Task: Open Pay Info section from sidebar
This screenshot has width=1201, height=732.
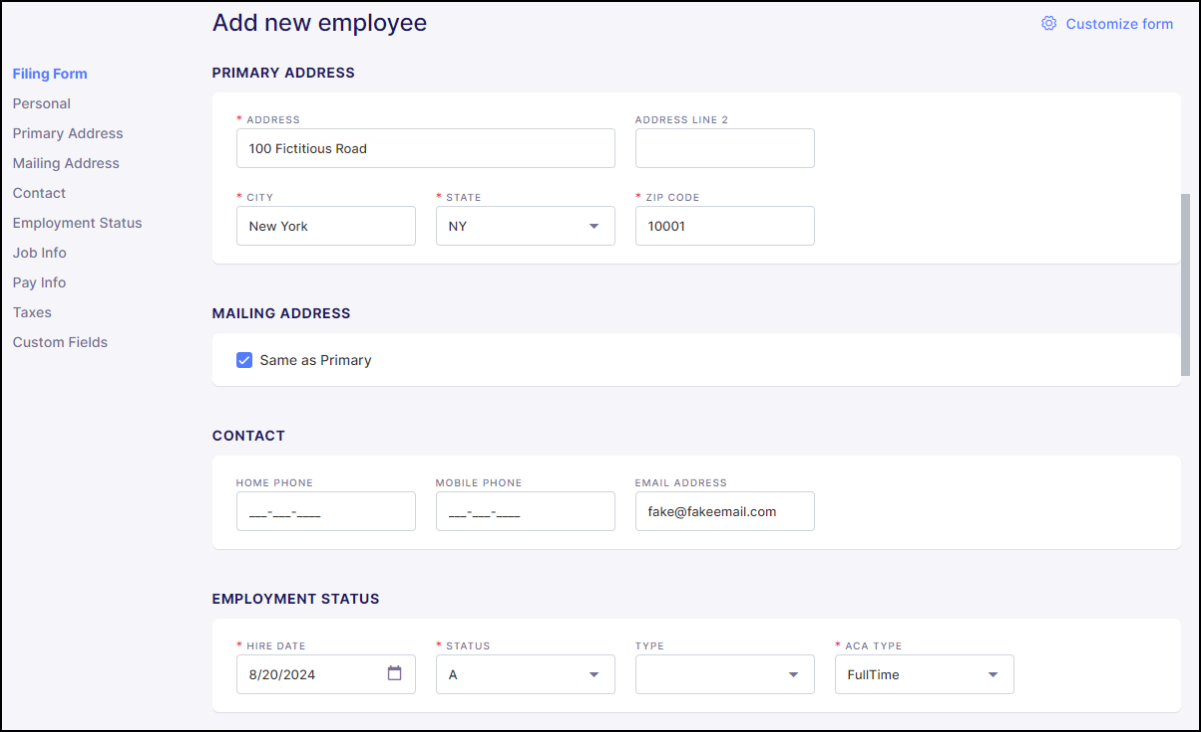Action: 40,282
